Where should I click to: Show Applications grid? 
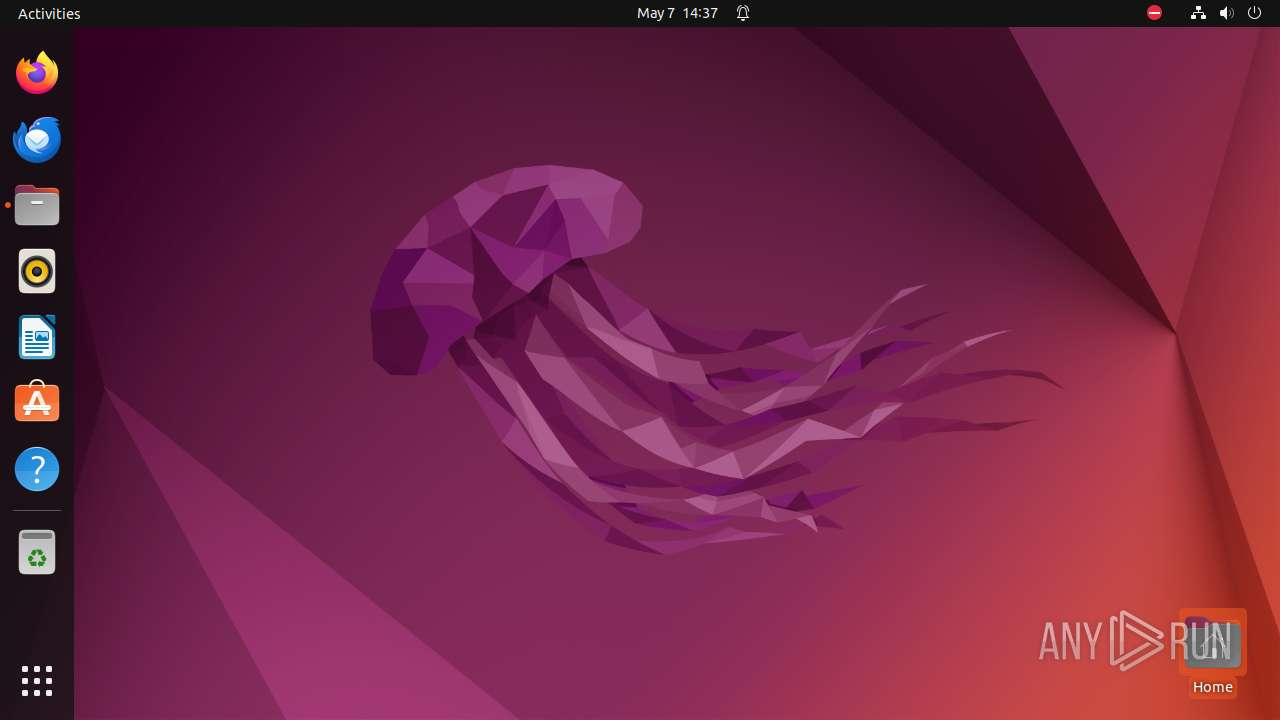point(37,681)
